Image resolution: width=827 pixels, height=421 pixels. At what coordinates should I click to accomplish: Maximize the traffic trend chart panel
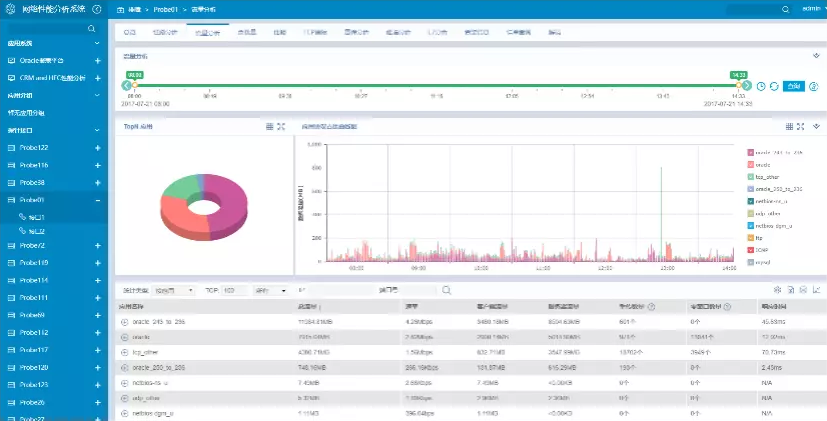point(802,127)
